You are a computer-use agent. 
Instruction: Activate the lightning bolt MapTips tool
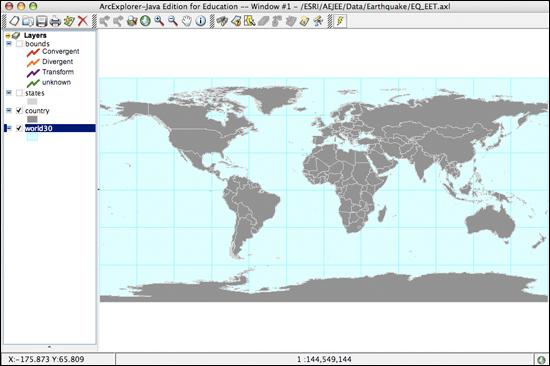pyautogui.click(x=340, y=21)
